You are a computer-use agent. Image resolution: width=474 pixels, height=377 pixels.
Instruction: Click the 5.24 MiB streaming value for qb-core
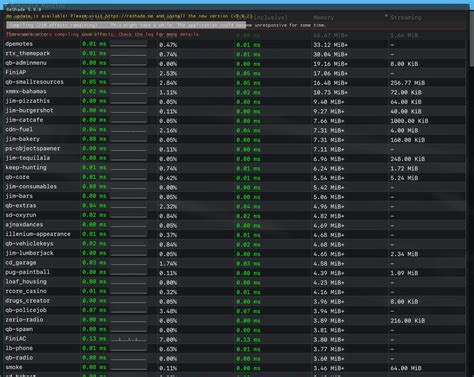tap(404, 178)
